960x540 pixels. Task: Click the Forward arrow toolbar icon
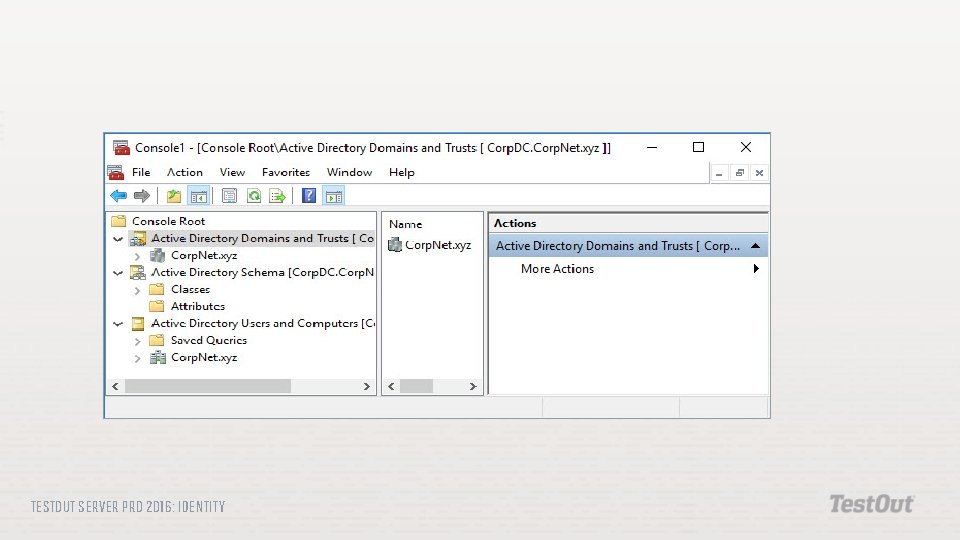[141, 196]
